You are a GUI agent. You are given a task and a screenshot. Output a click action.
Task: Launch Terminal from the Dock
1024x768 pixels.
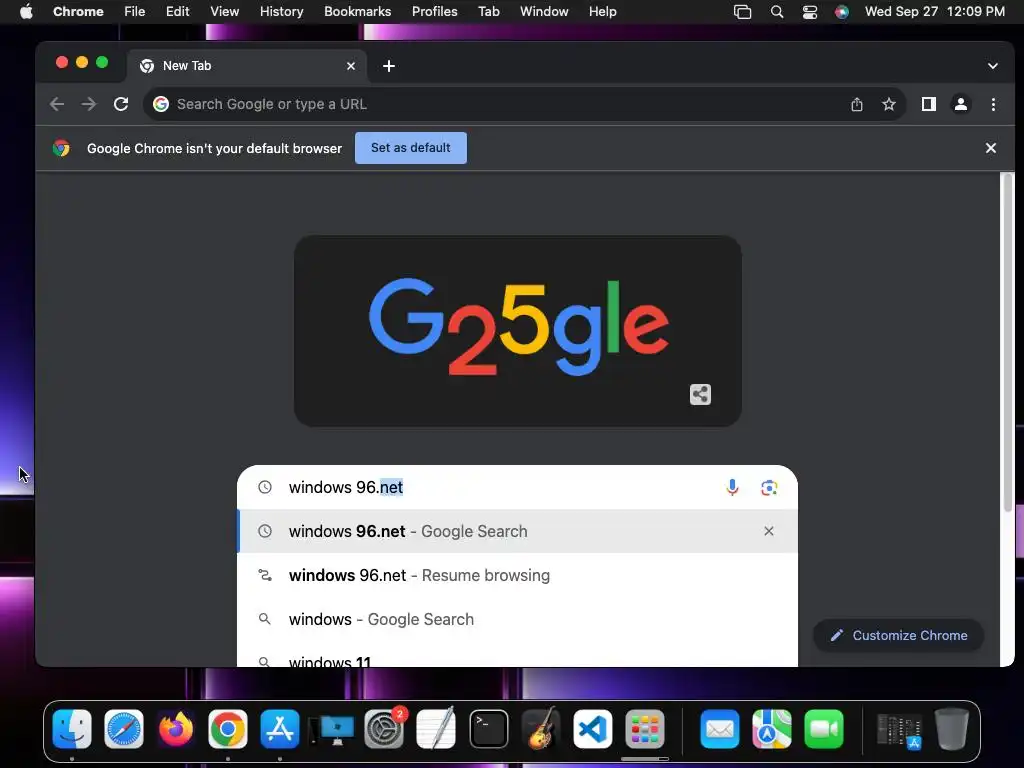coord(488,729)
